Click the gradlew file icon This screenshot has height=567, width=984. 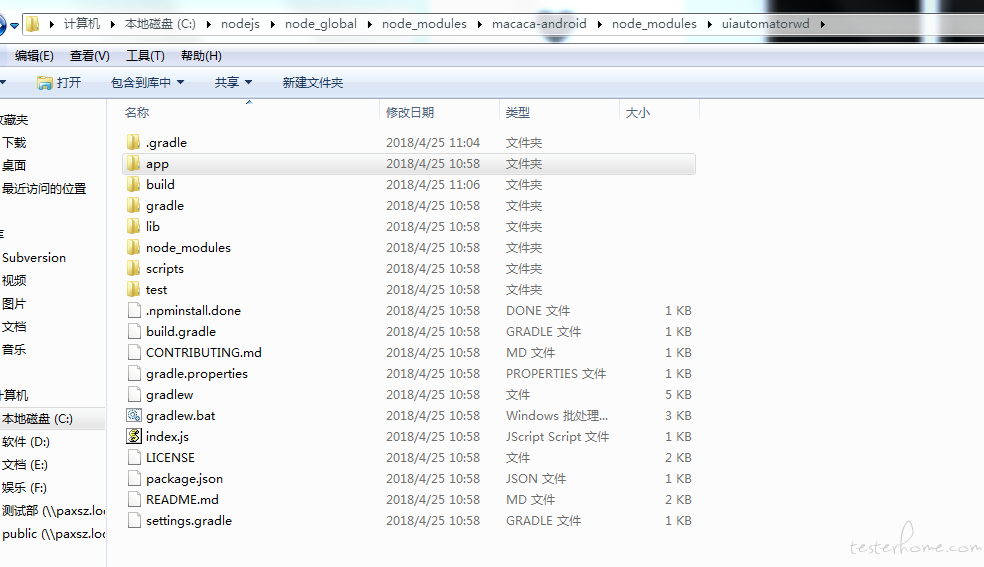click(134, 395)
